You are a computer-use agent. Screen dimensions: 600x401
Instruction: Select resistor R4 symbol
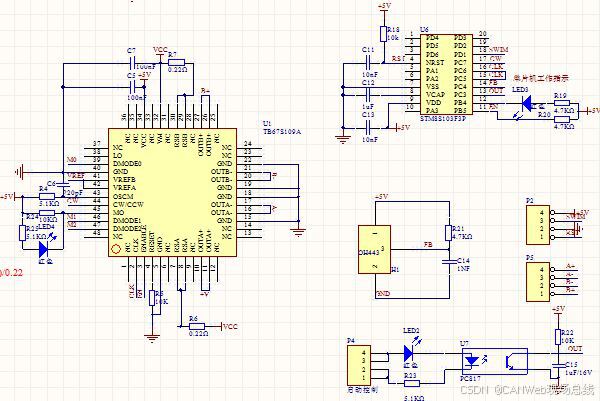pyautogui.click(x=47, y=196)
